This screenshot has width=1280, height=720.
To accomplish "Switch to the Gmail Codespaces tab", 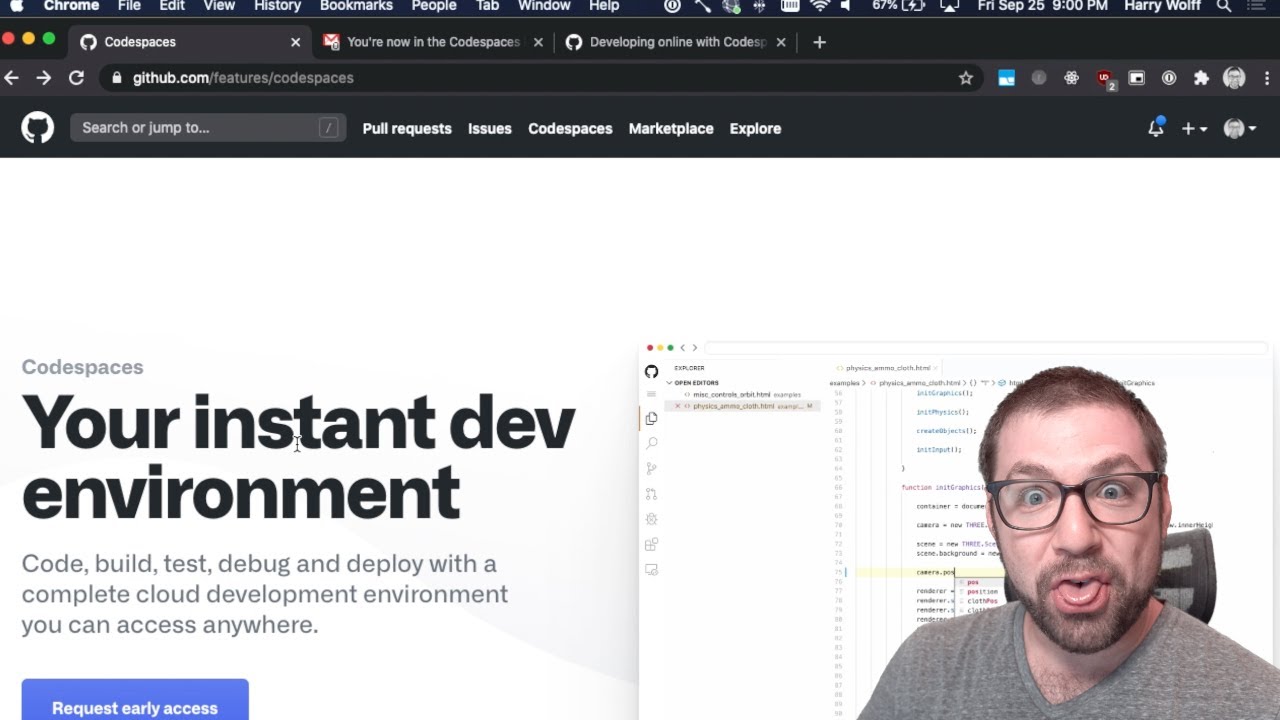I will (432, 42).
